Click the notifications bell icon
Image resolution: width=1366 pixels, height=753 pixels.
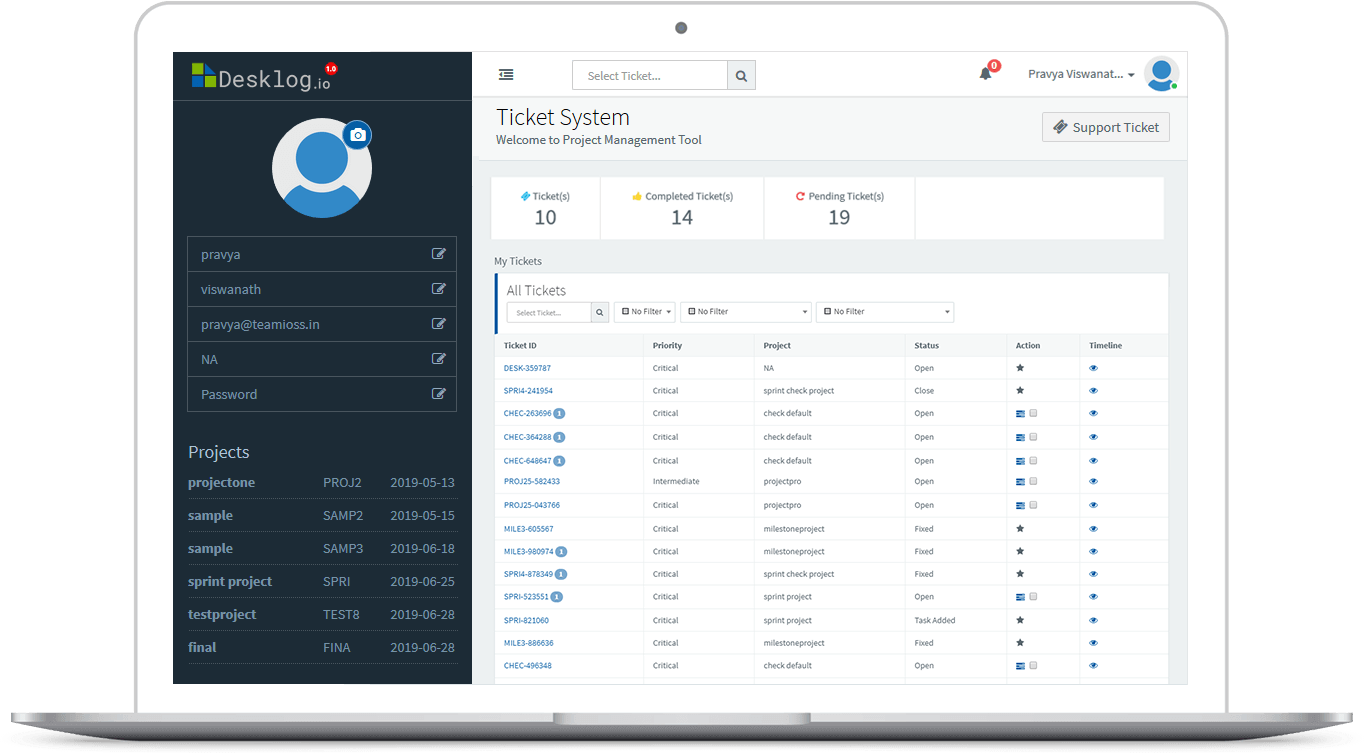[984, 73]
